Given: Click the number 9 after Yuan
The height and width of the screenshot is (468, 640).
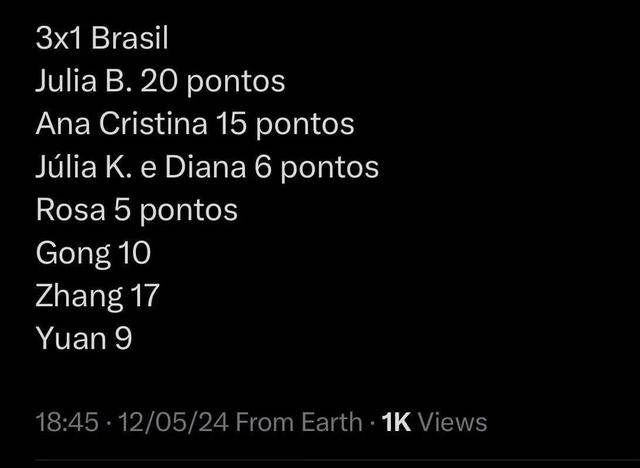Looking at the screenshot, I should [x=124, y=340].
